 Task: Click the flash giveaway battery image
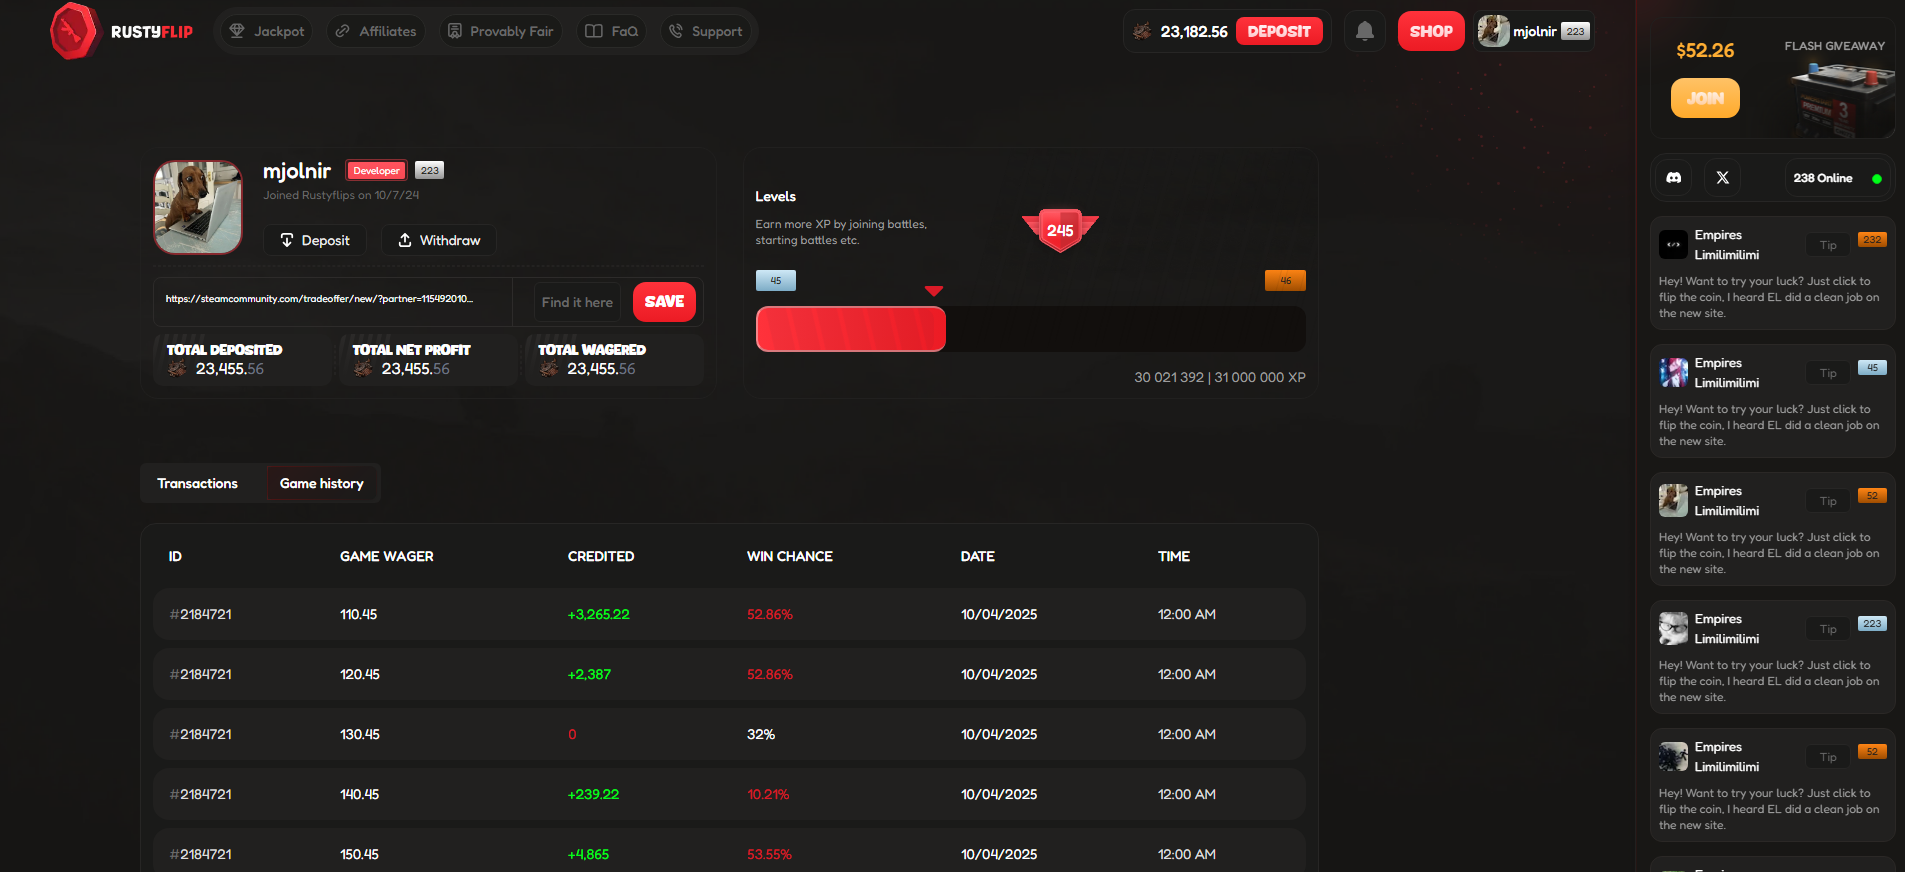[x=1840, y=98]
